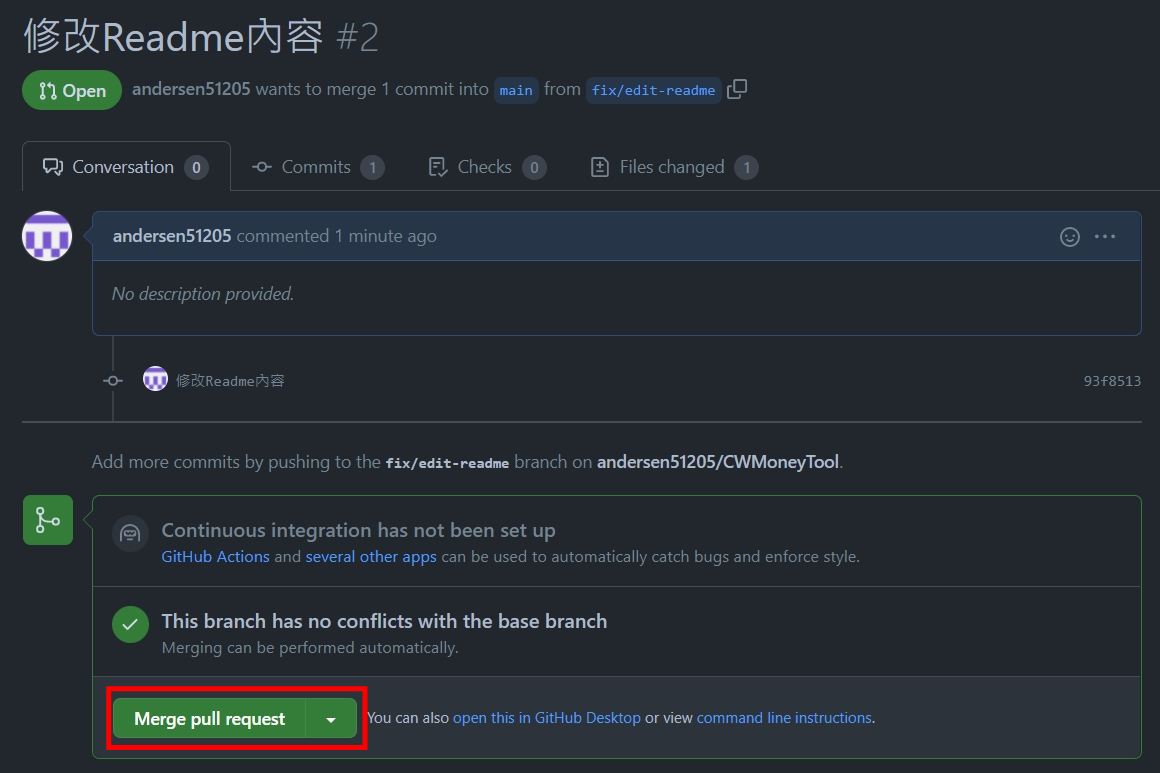Click andersen51205/CWMoneyTool repository name text

coord(718,462)
